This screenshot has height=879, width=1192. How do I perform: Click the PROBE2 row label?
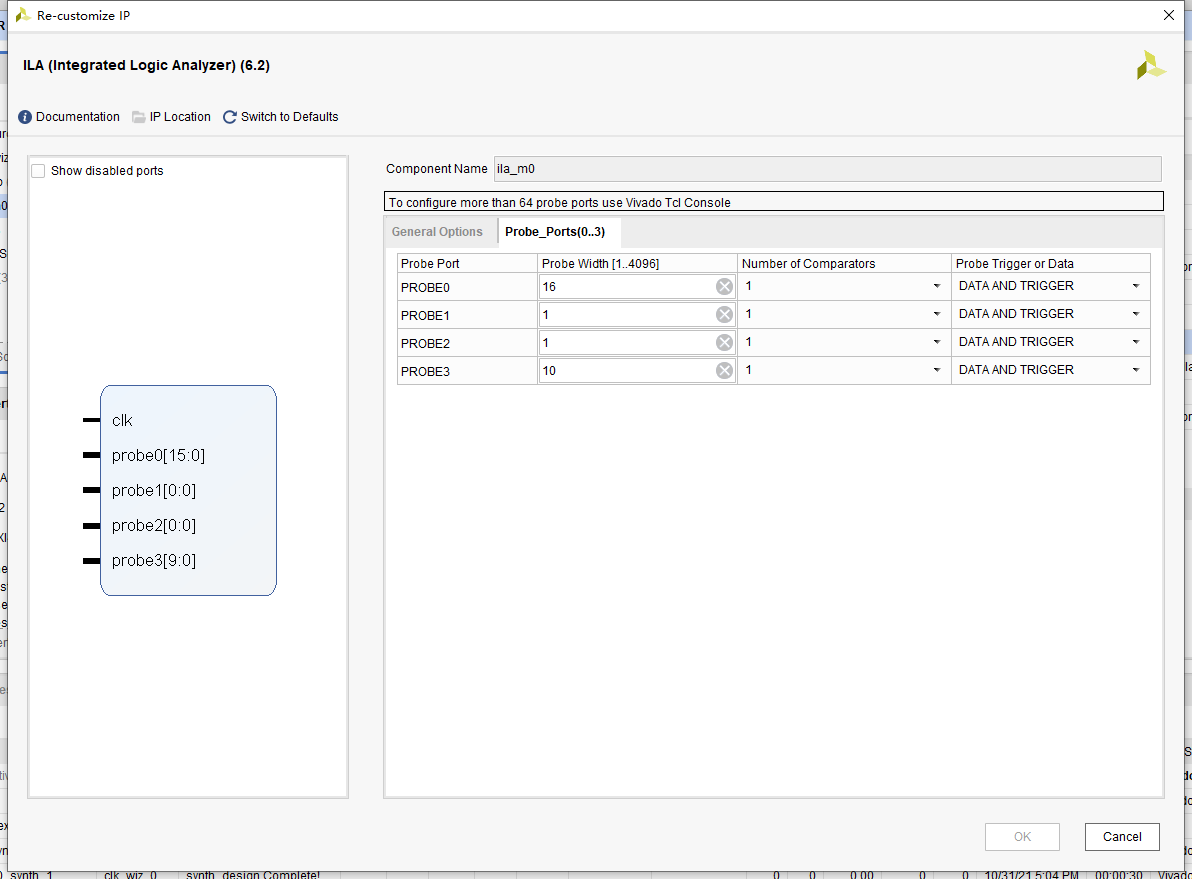point(426,344)
